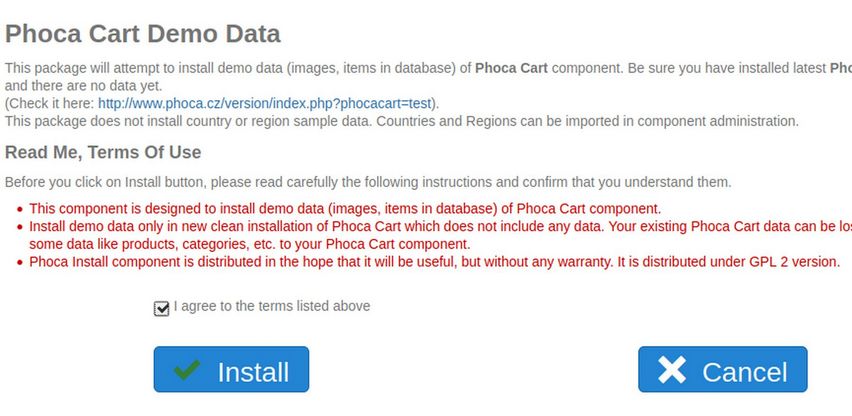Viewport: 852px width, 416px height.
Task: Click the 'I agree to the terms listed above' label
Action: point(272,306)
